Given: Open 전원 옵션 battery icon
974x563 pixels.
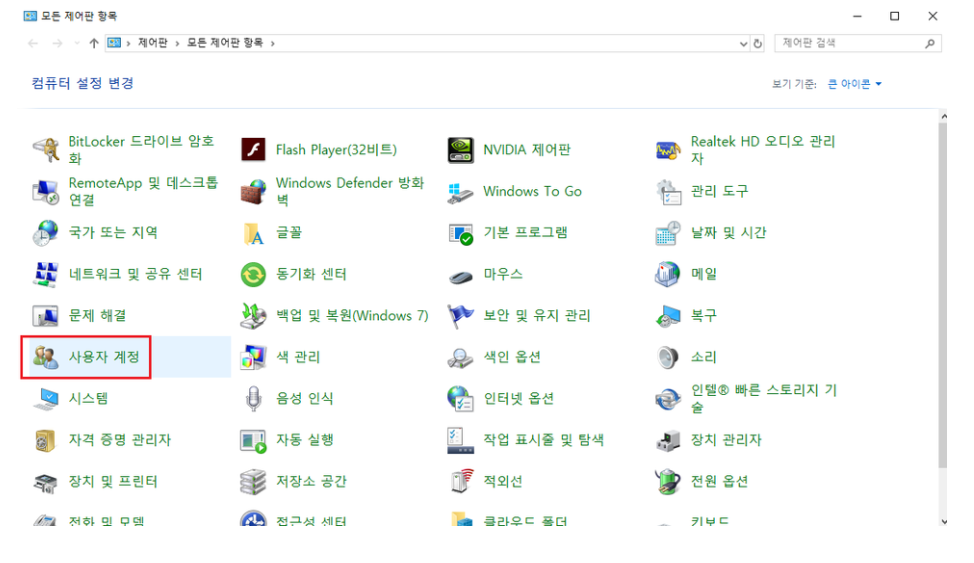Looking at the screenshot, I should click(x=668, y=482).
